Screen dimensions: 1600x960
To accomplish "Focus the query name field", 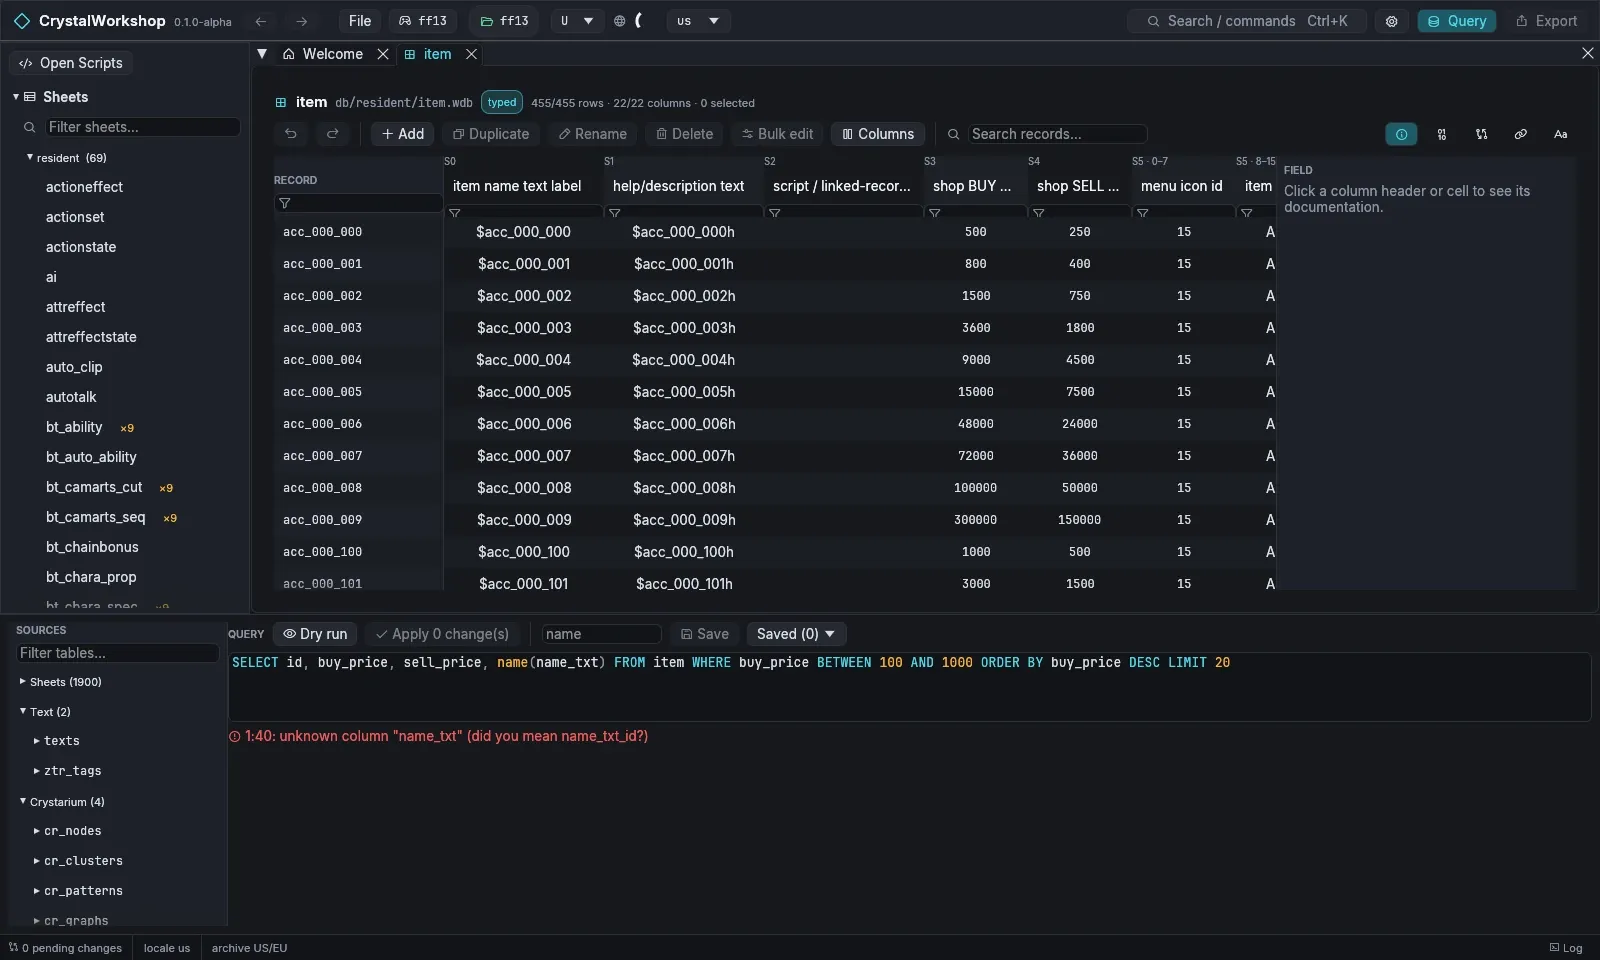I will coord(601,634).
